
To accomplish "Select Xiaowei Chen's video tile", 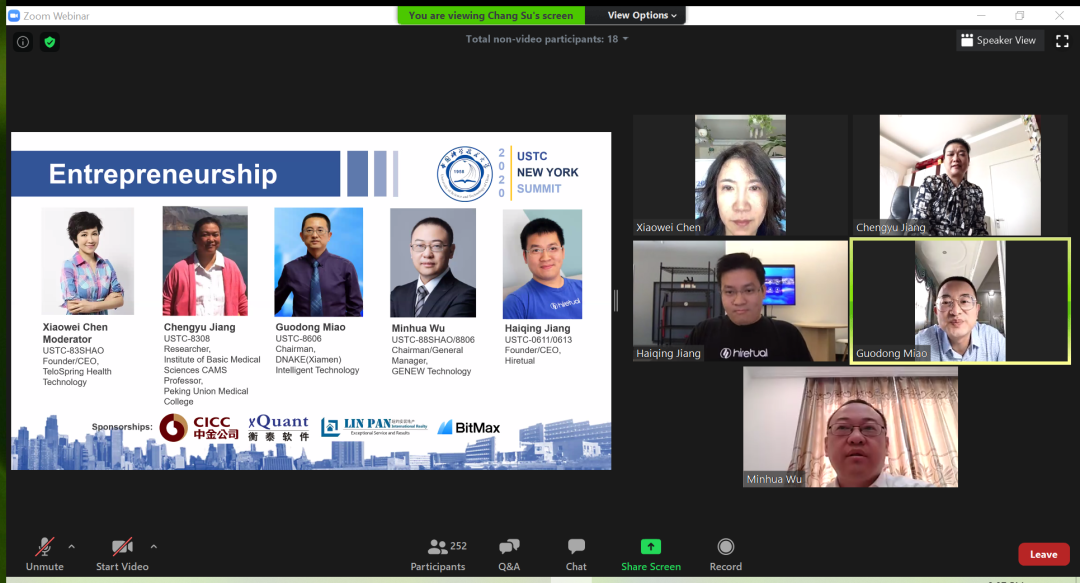I will click(740, 175).
